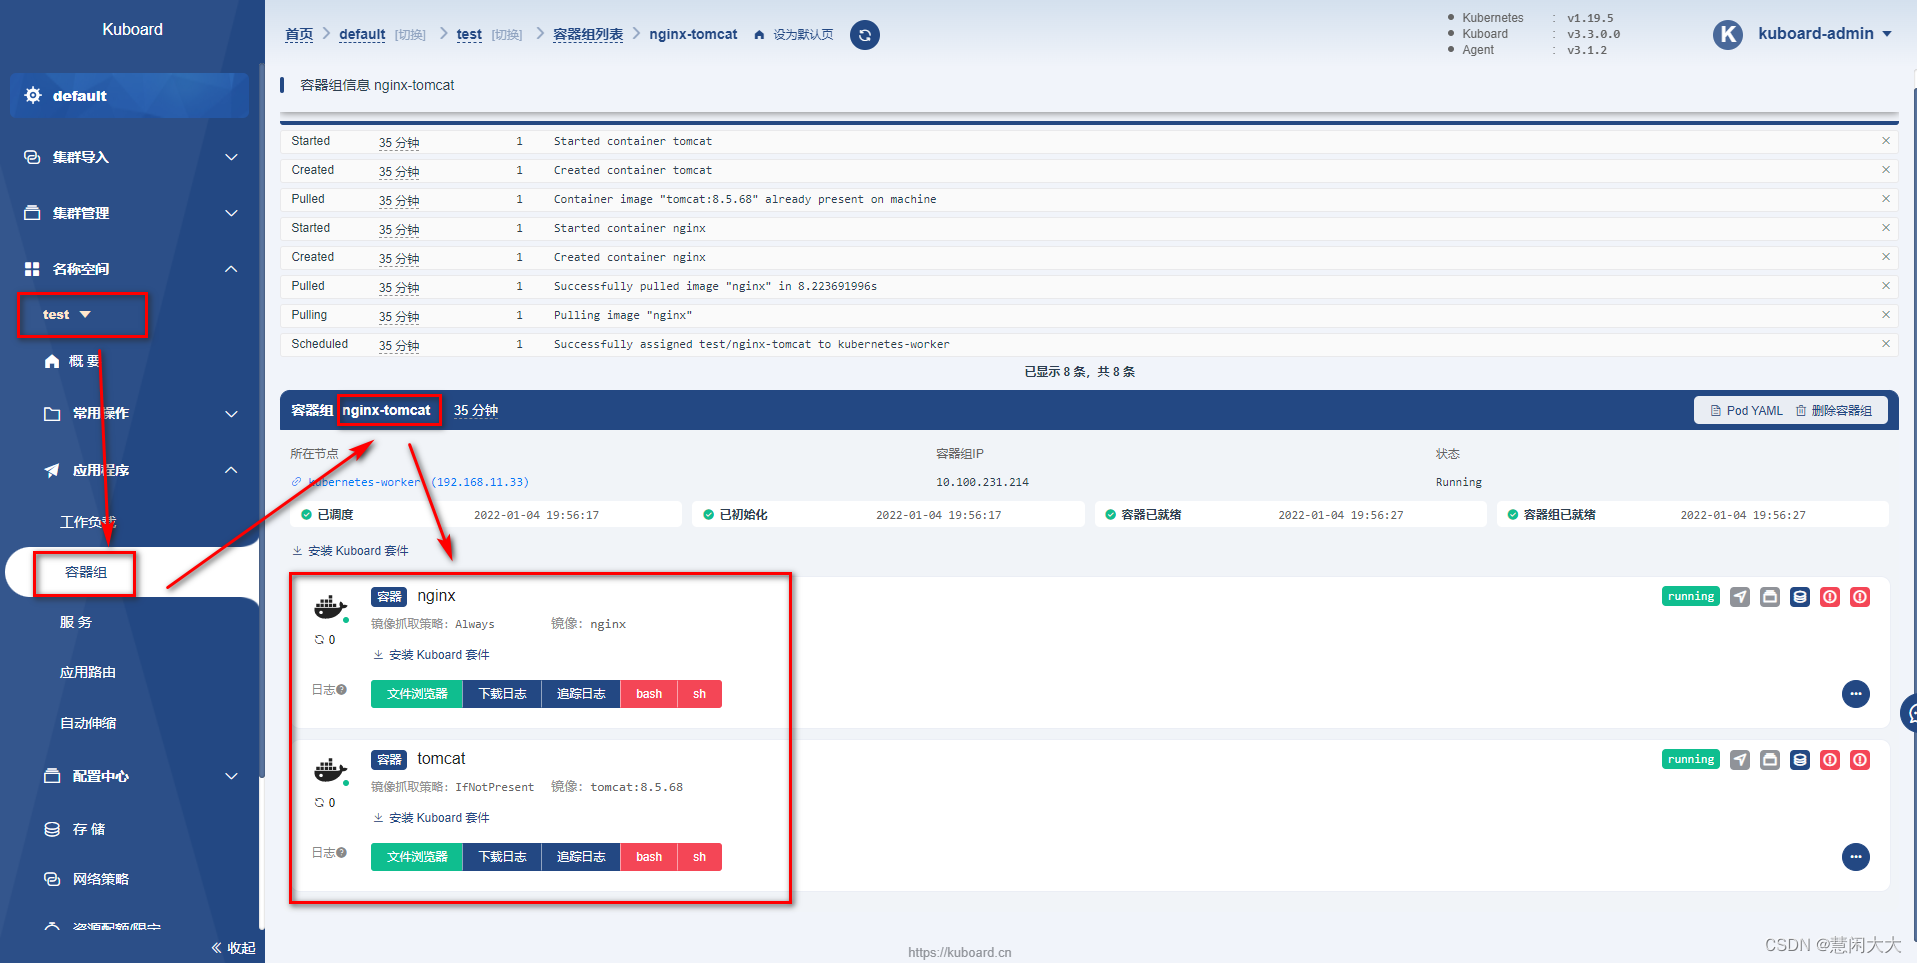The height and width of the screenshot is (963, 1917).
Task: Open bash terminal for nginx container
Action: coord(649,694)
